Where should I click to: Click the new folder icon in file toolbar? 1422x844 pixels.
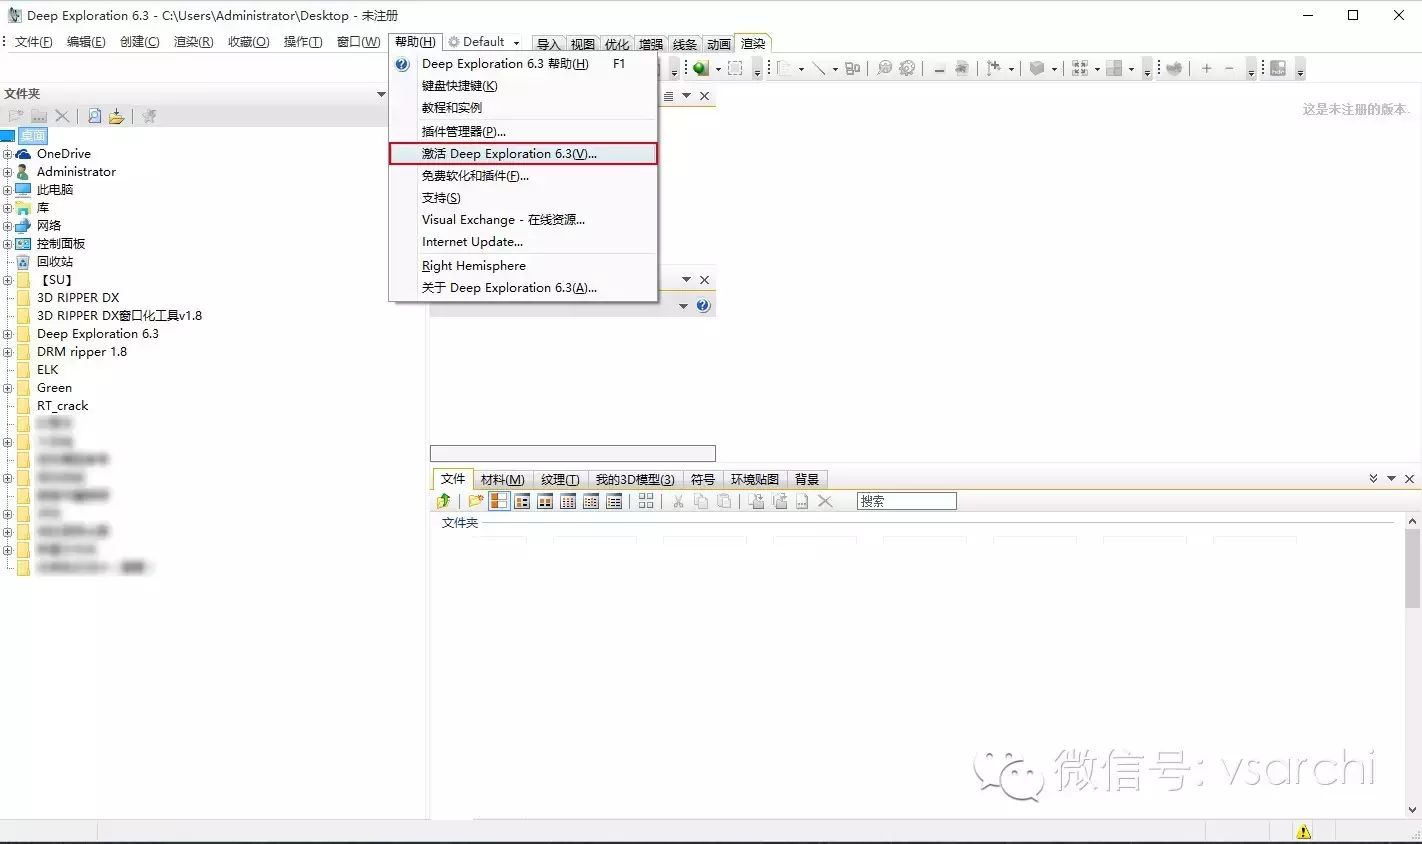(476, 501)
